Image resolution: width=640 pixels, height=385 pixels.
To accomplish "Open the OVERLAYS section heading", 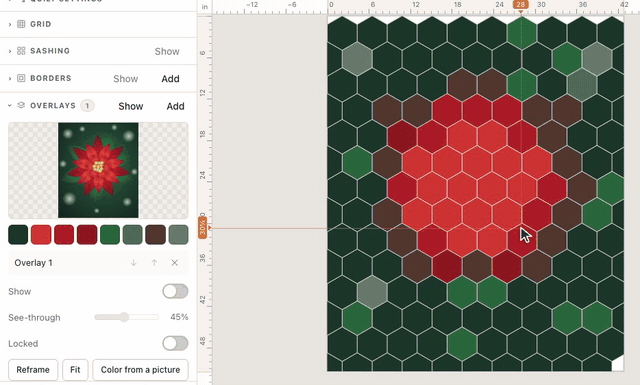I will [x=53, y=105].
